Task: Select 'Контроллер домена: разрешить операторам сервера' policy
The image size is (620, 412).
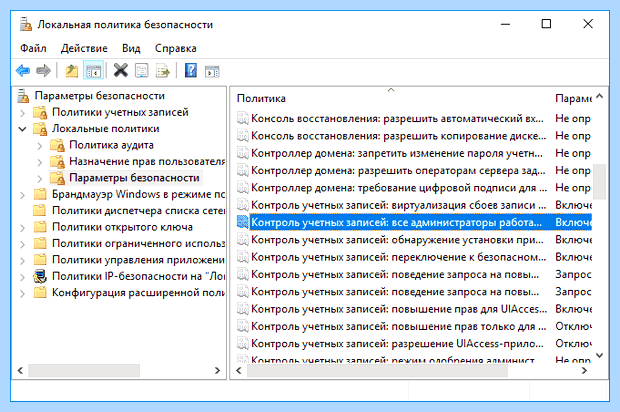Action: (398, 170)
